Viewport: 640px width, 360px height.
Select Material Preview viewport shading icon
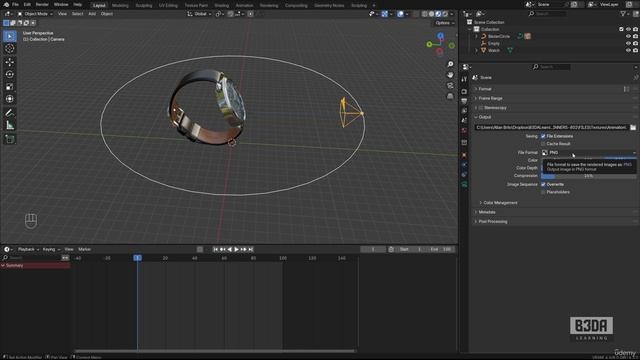pos(438,14)
